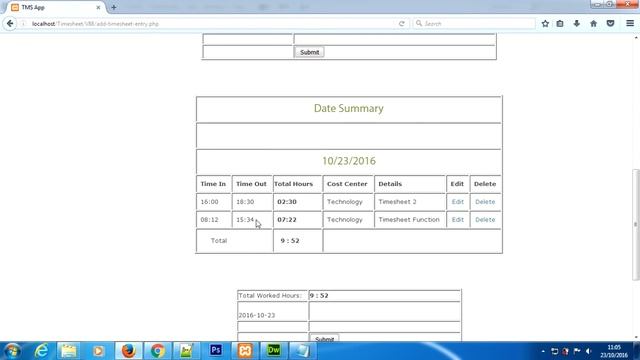Open the XAMPP taskbar icon
The image size is (640, 360).
click(245, 351)
